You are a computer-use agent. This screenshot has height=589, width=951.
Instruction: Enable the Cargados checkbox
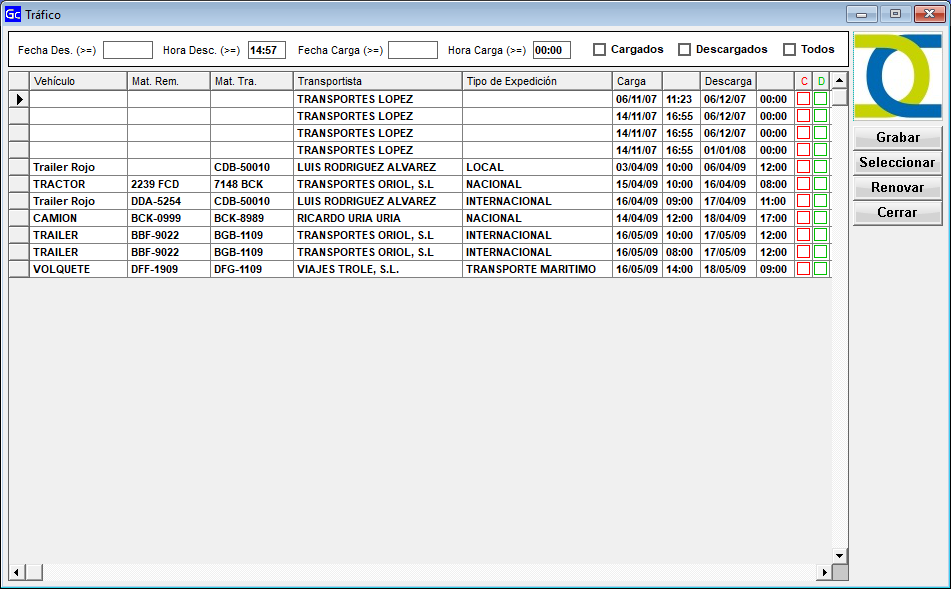point(600,50)
